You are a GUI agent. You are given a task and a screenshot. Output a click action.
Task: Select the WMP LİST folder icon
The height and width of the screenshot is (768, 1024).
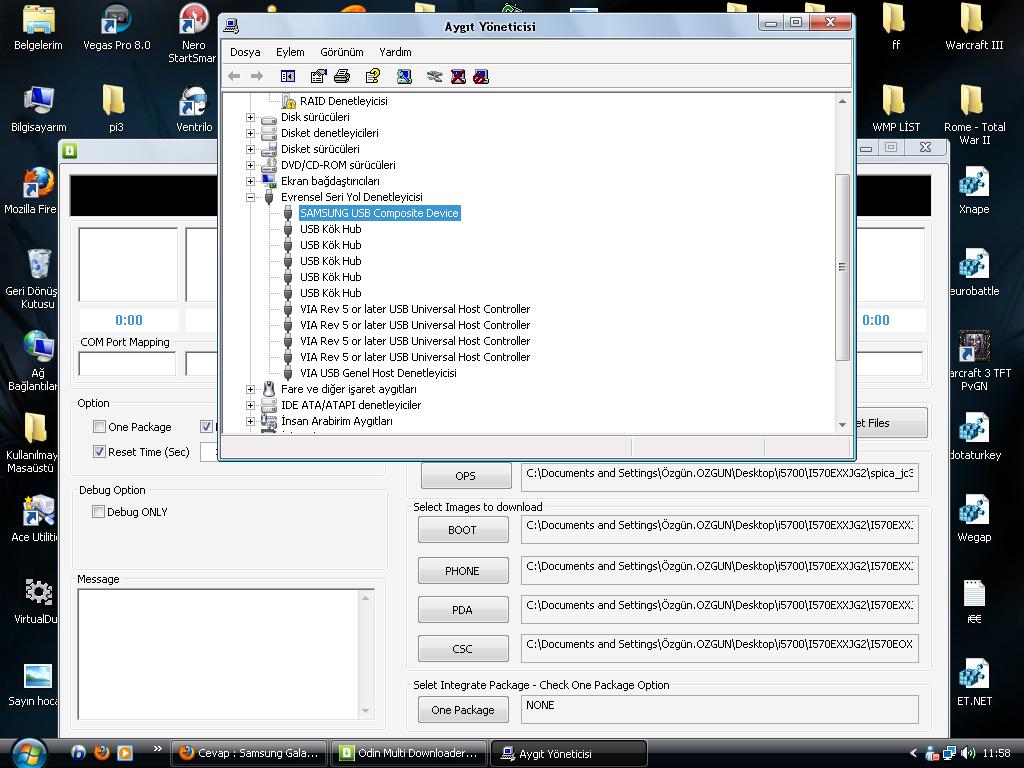895,108
